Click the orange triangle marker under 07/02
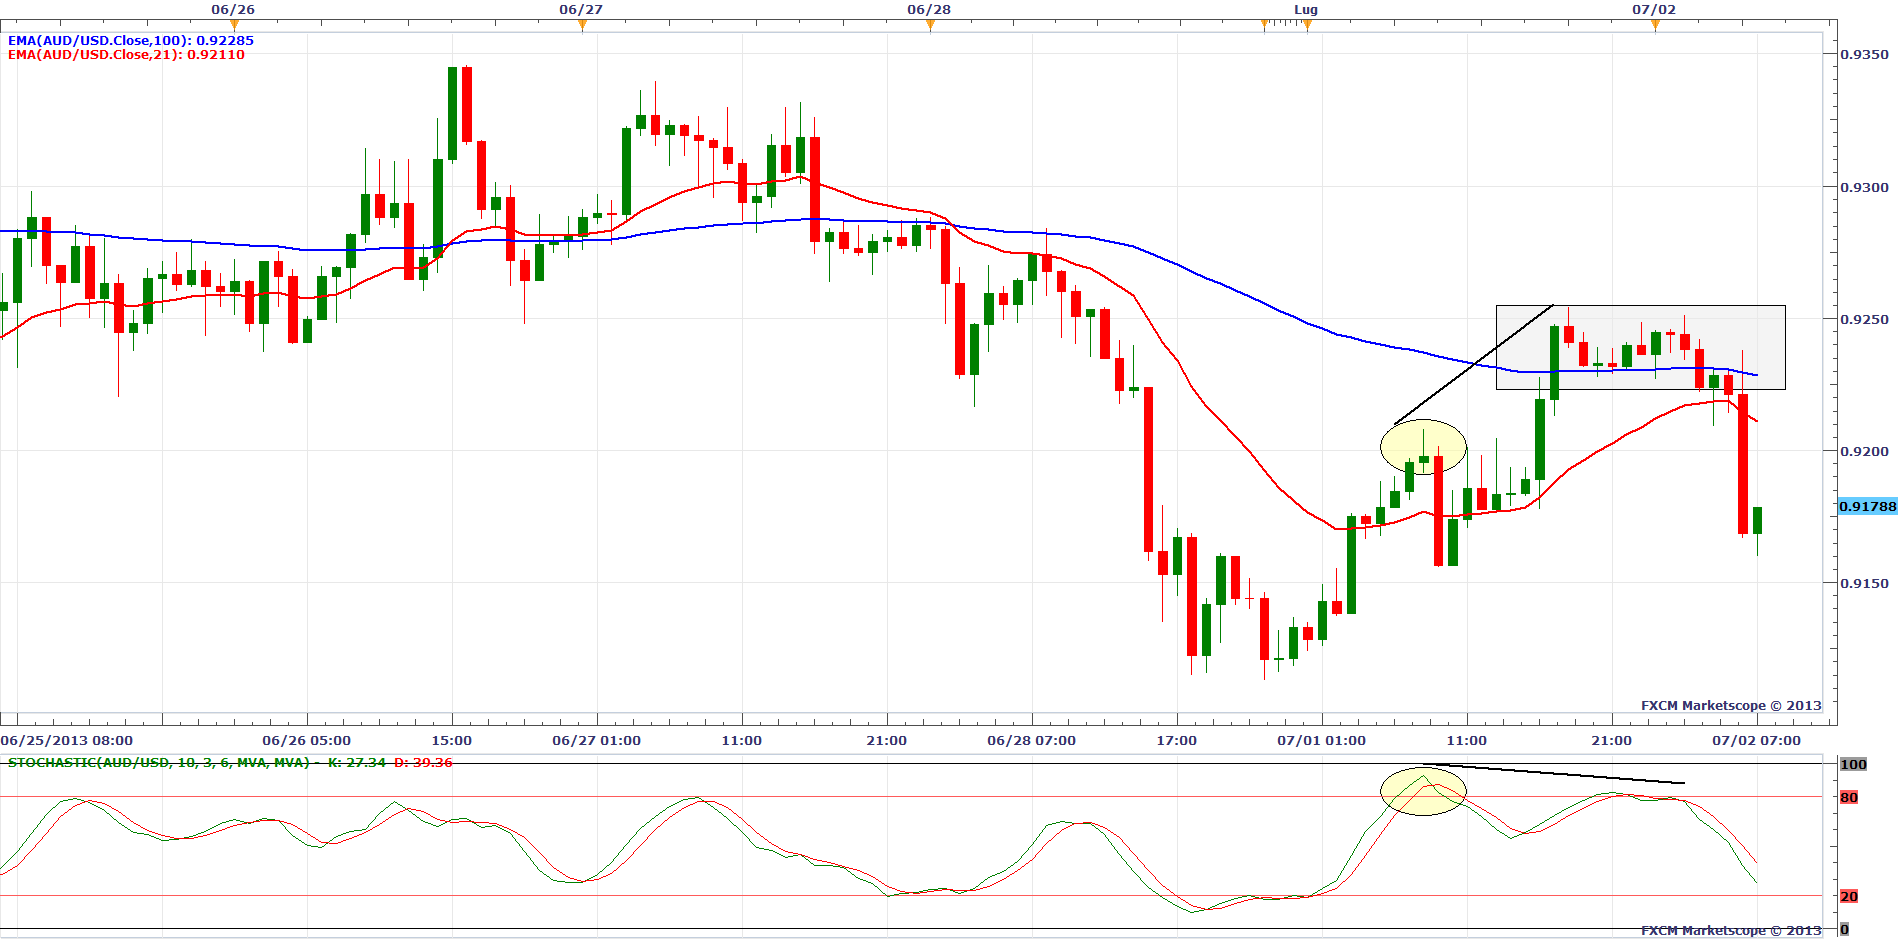 1655,25
